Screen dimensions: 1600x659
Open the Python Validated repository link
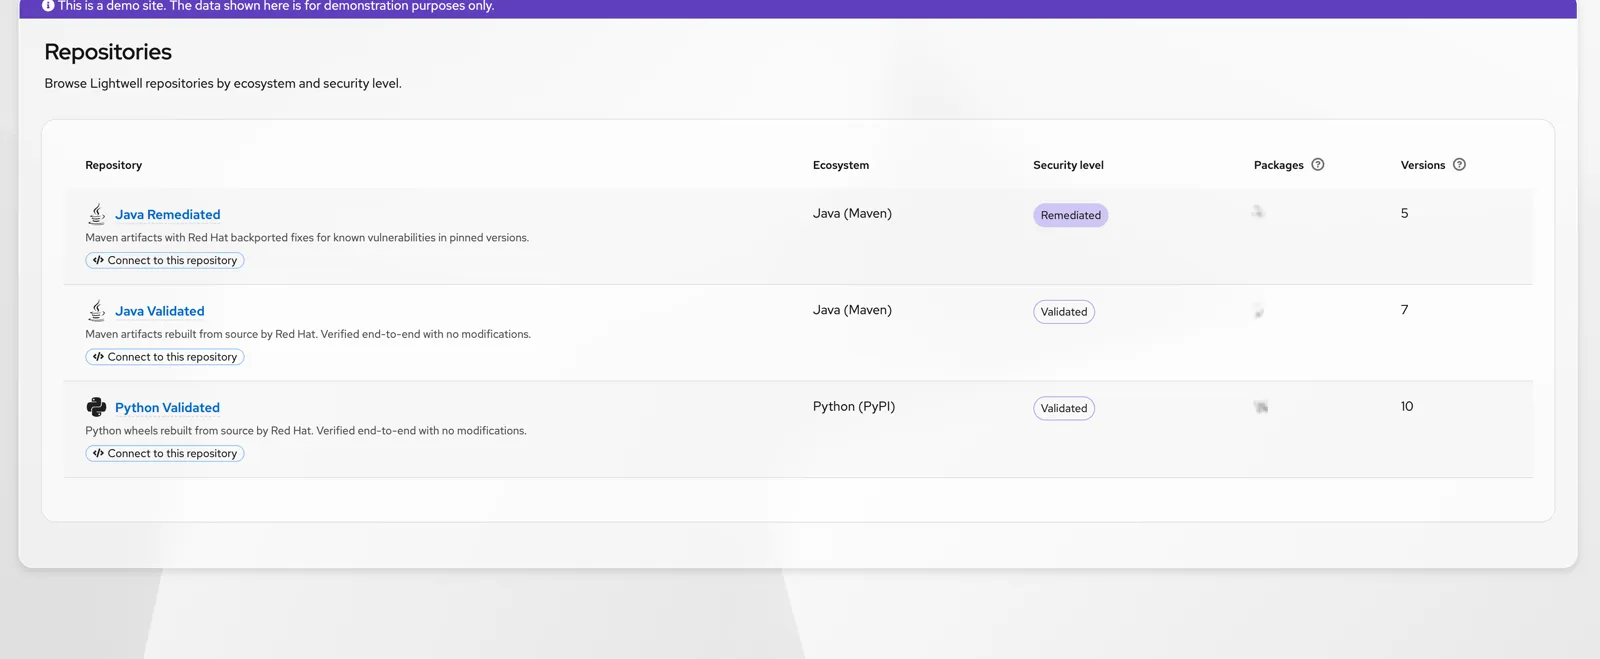[167, 408]
